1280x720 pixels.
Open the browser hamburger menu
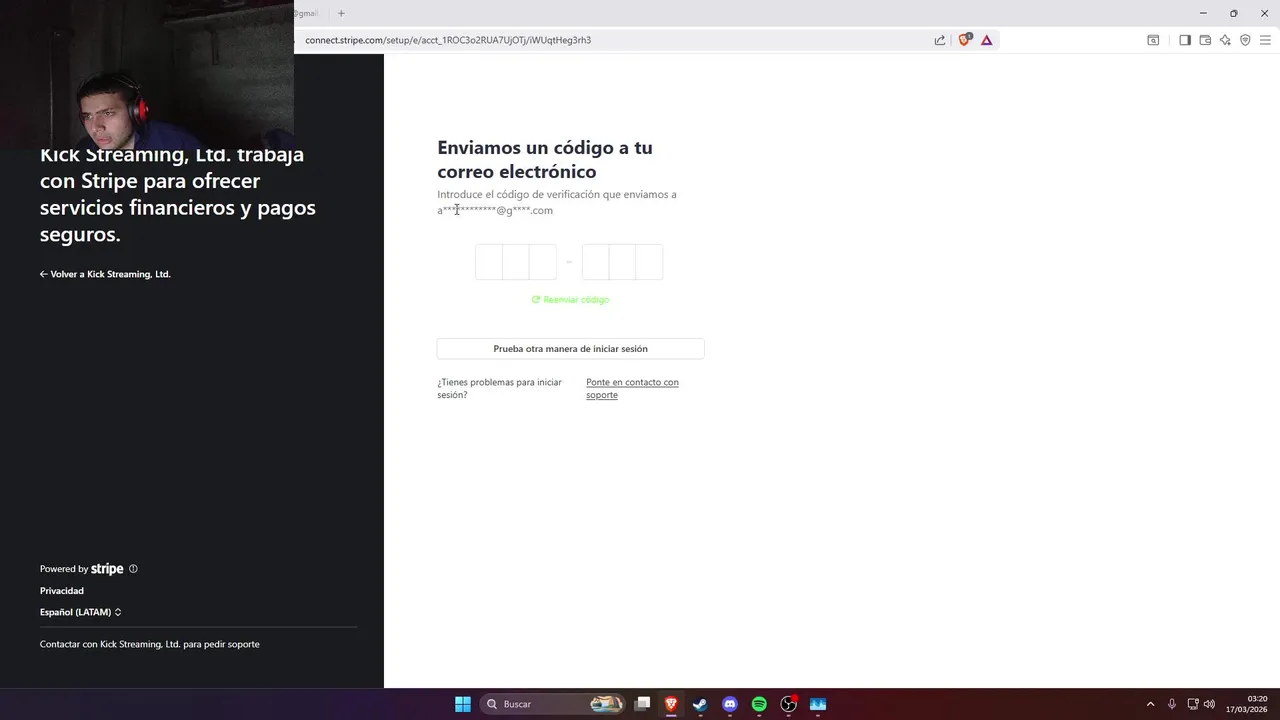[1265, 40]
